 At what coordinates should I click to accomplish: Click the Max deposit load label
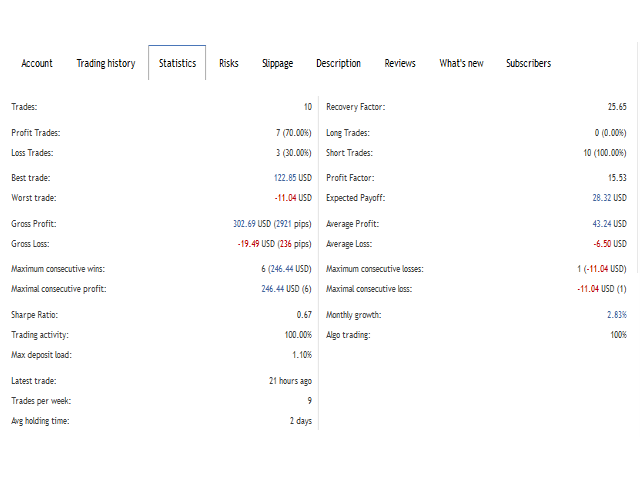coord(41,355)
